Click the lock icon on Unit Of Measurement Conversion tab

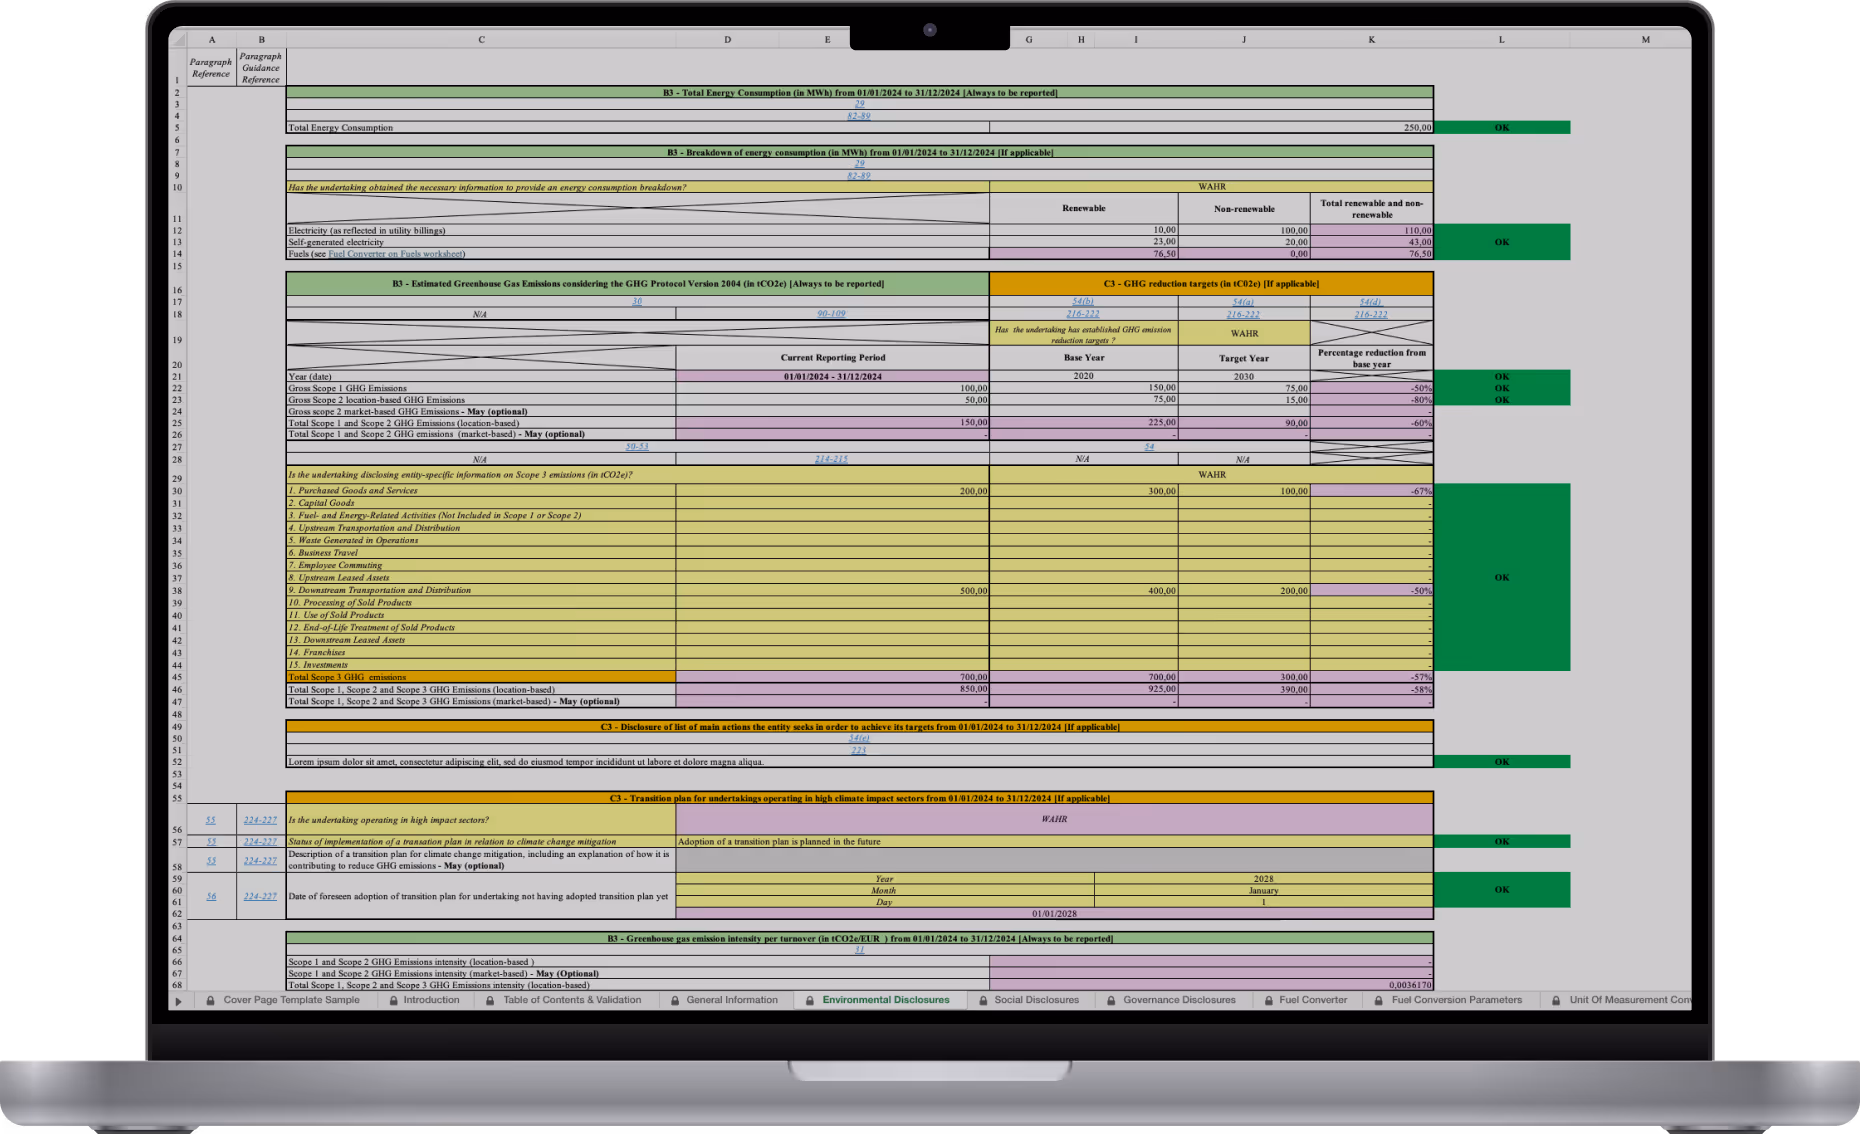[1556, 1000]
